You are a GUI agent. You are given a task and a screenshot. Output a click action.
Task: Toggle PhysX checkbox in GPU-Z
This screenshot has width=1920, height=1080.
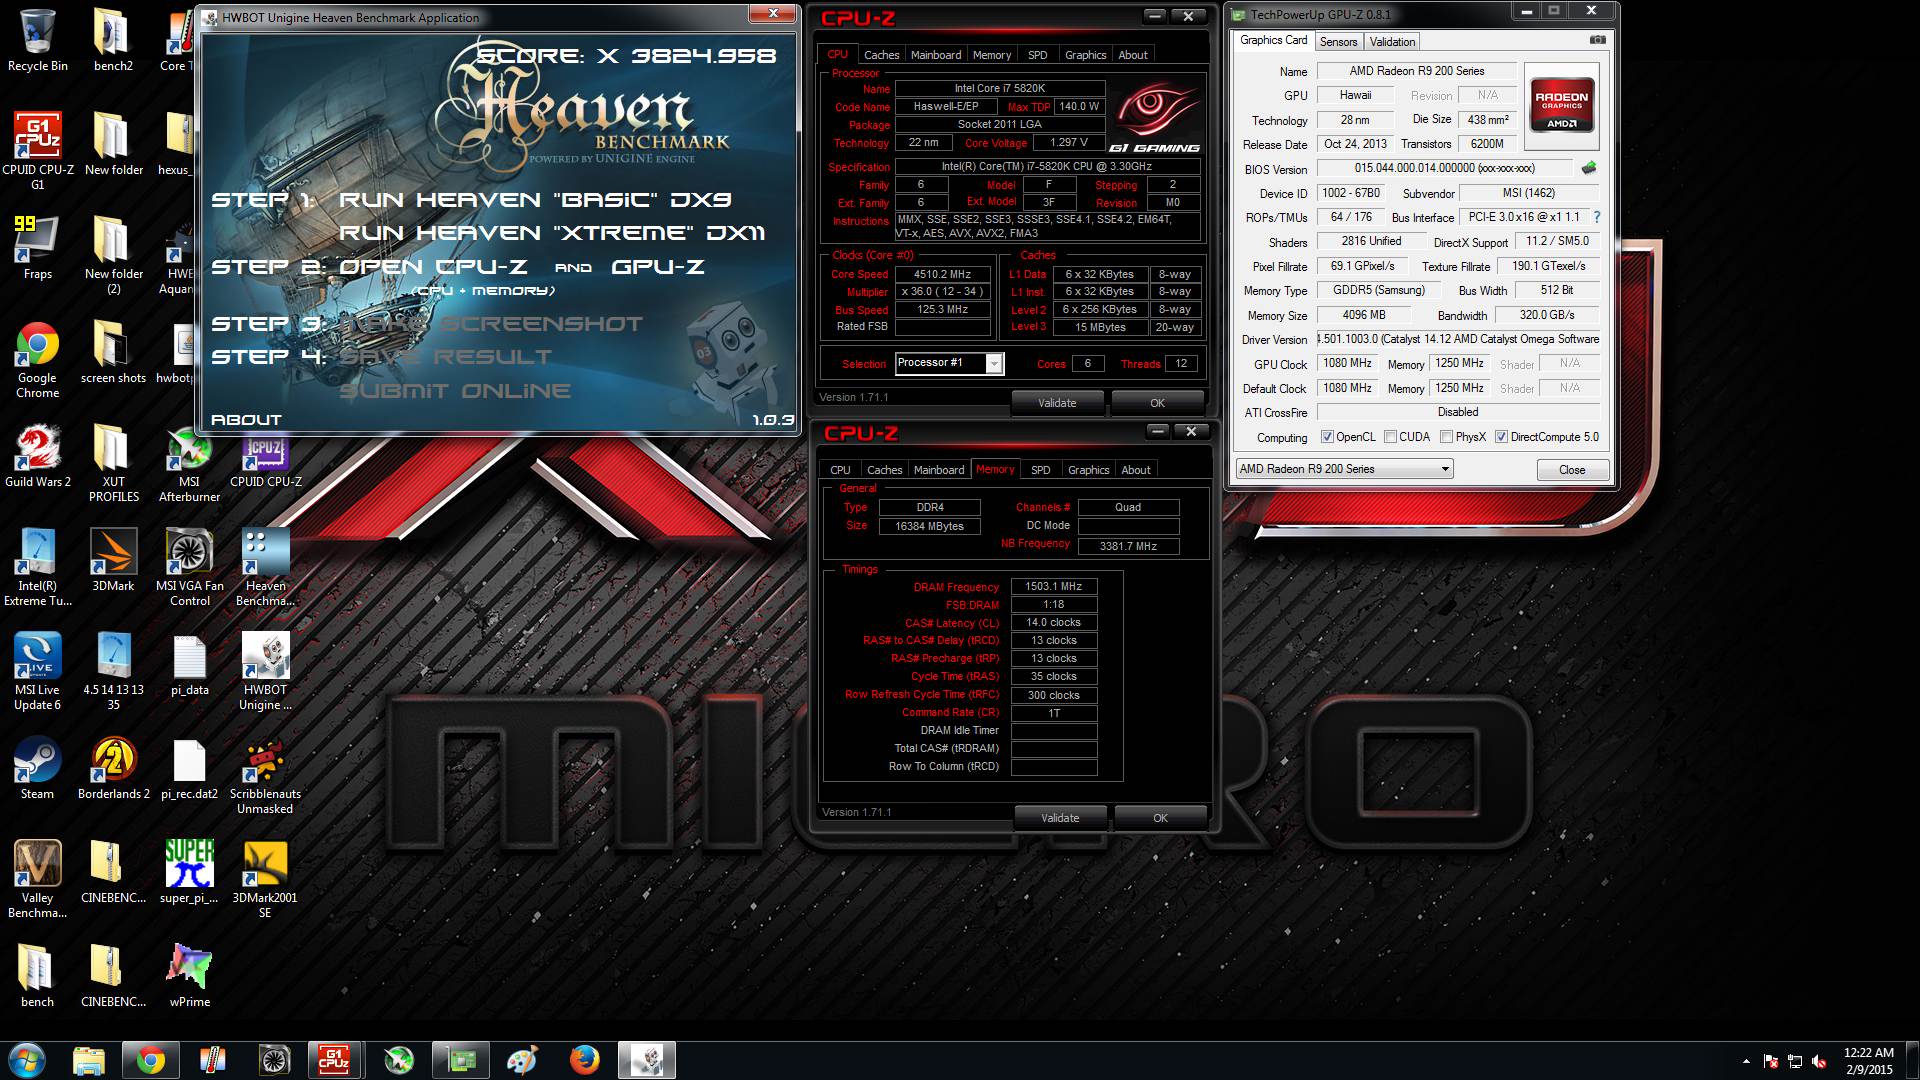tap(1446, 437)
